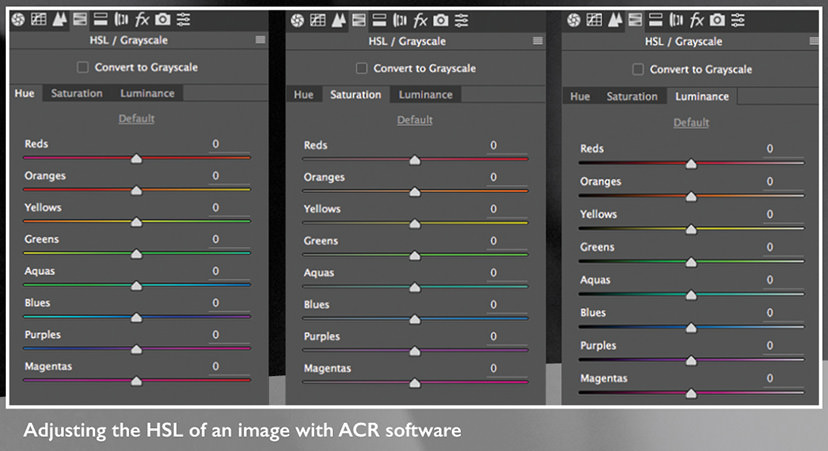Viewport: 828px width, 451px height.
Task: Click the Yellows hue slider handle
Action: 136,222
